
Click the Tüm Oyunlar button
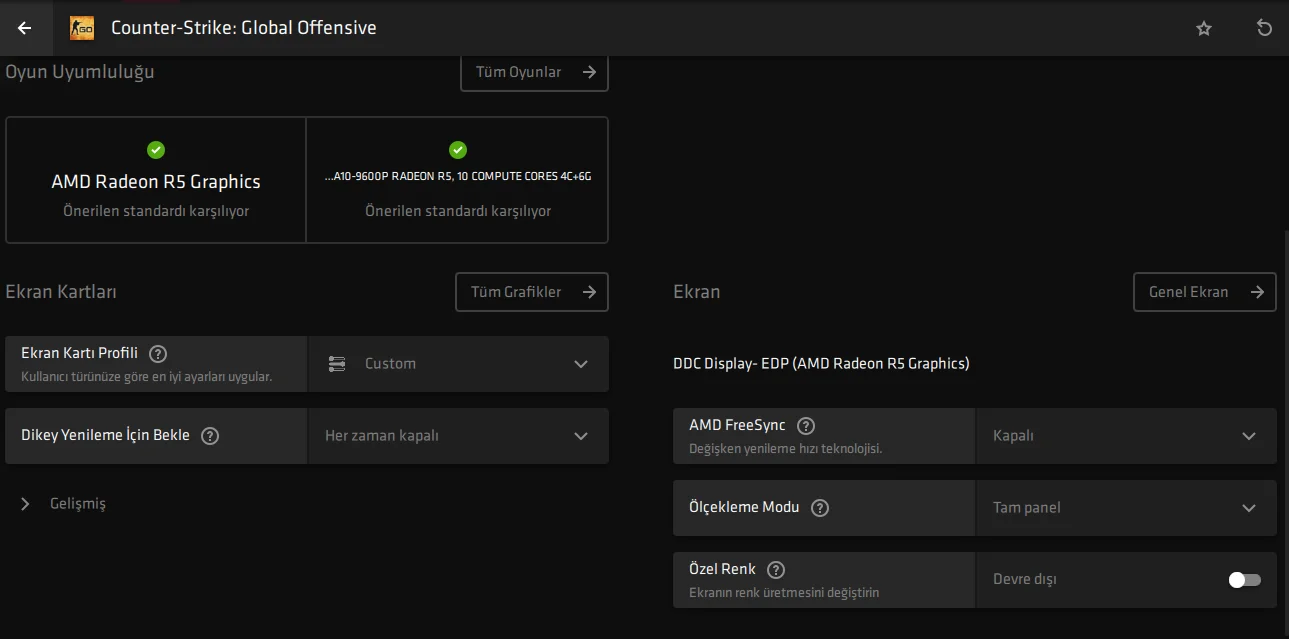534,72
